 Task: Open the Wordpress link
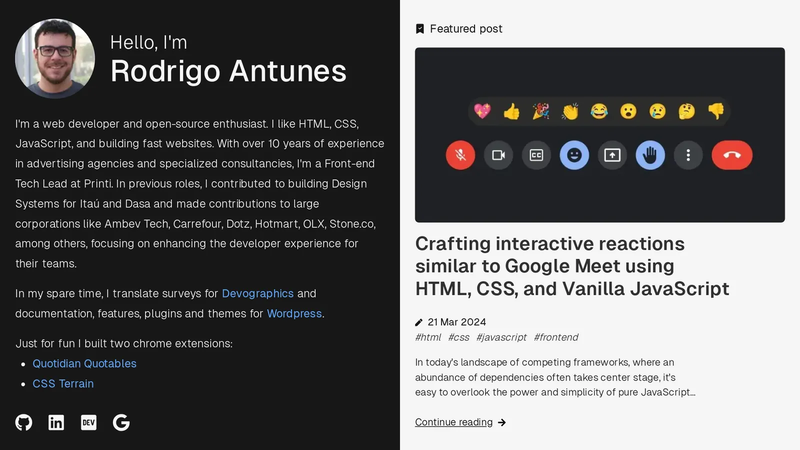pos(294,313)
